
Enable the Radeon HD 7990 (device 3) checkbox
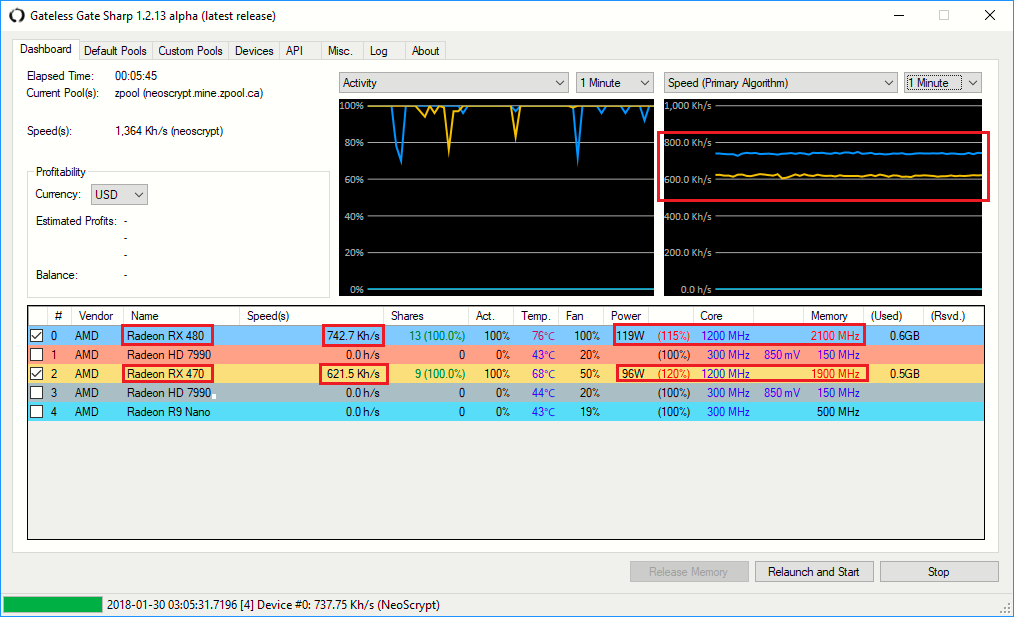point(37,393)
